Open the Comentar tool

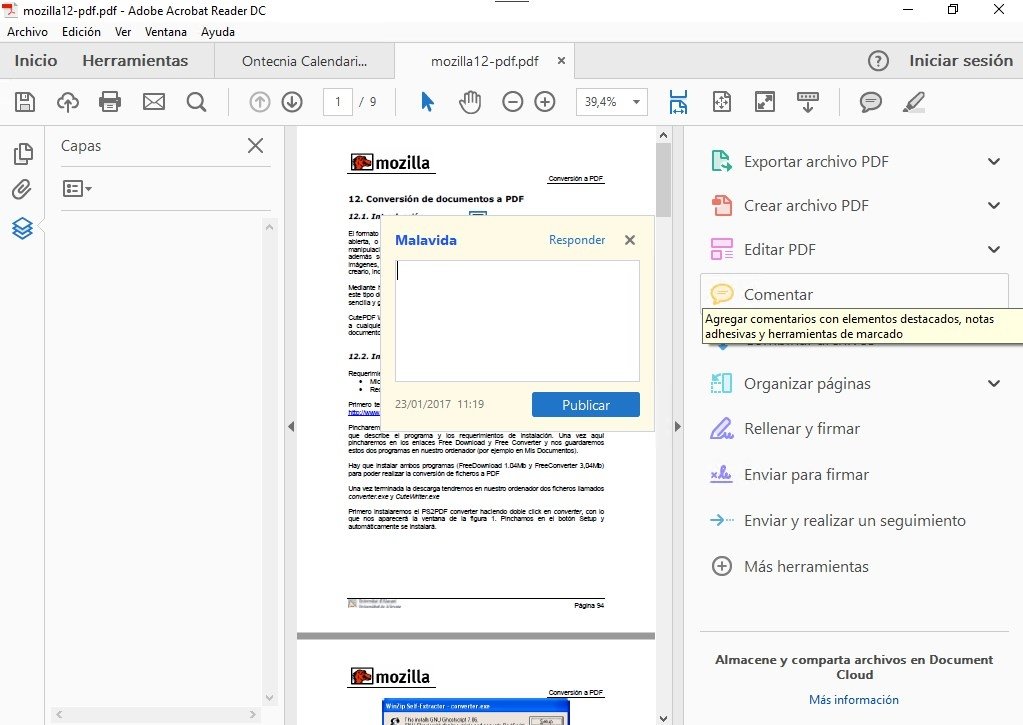click(855, 294)
